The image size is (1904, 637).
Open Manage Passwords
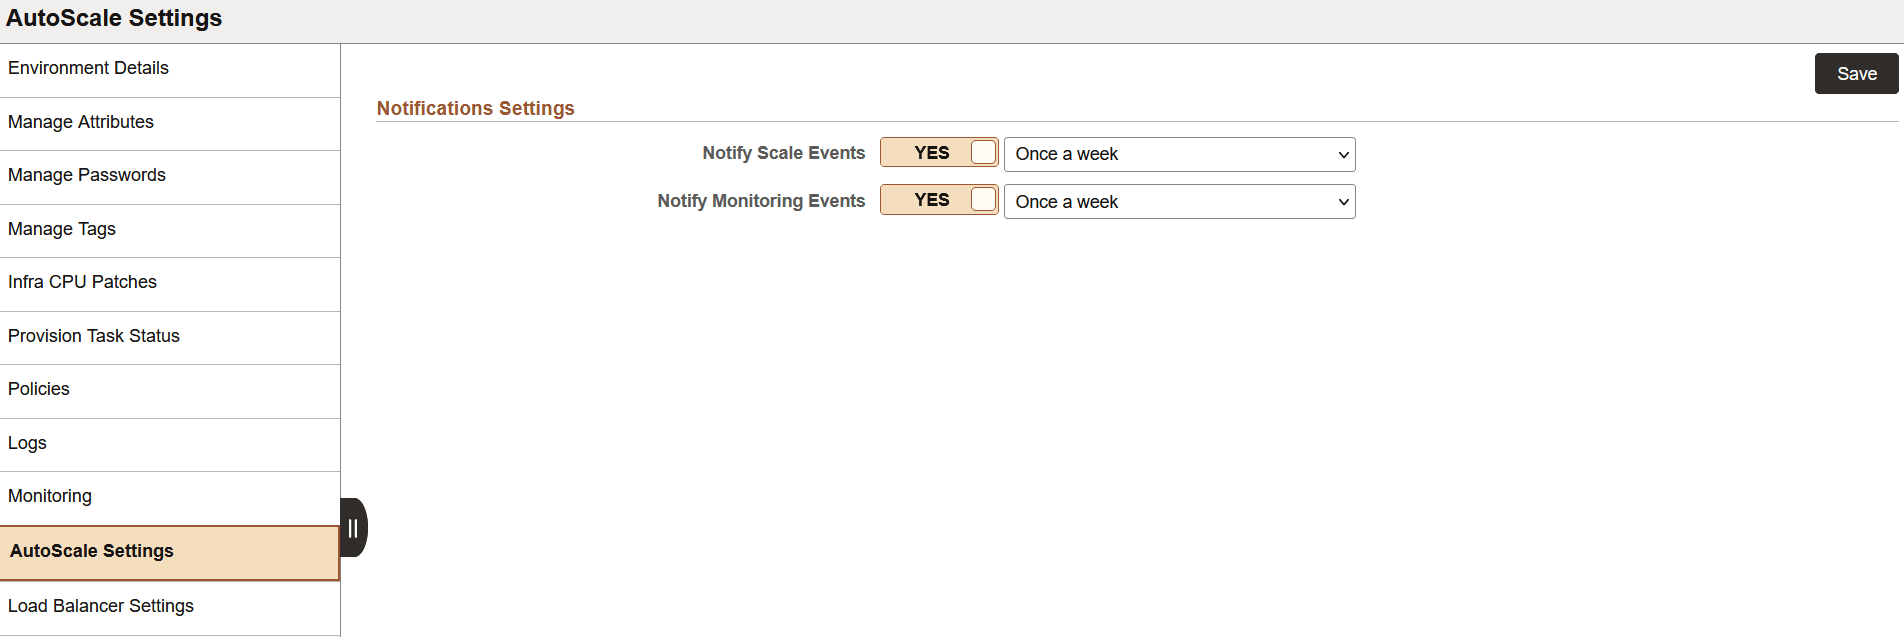(87, 174)
